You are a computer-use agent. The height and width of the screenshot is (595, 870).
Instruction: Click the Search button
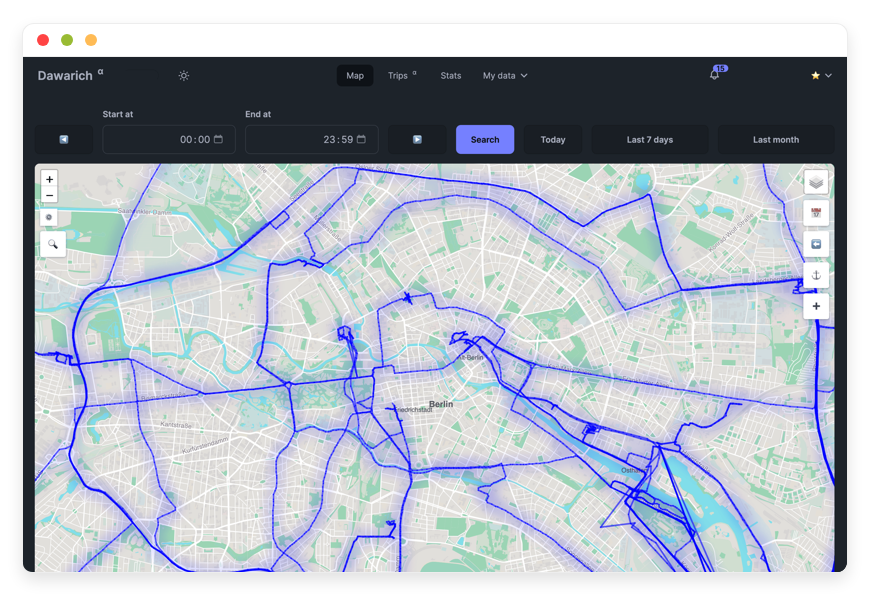(485, 139)
